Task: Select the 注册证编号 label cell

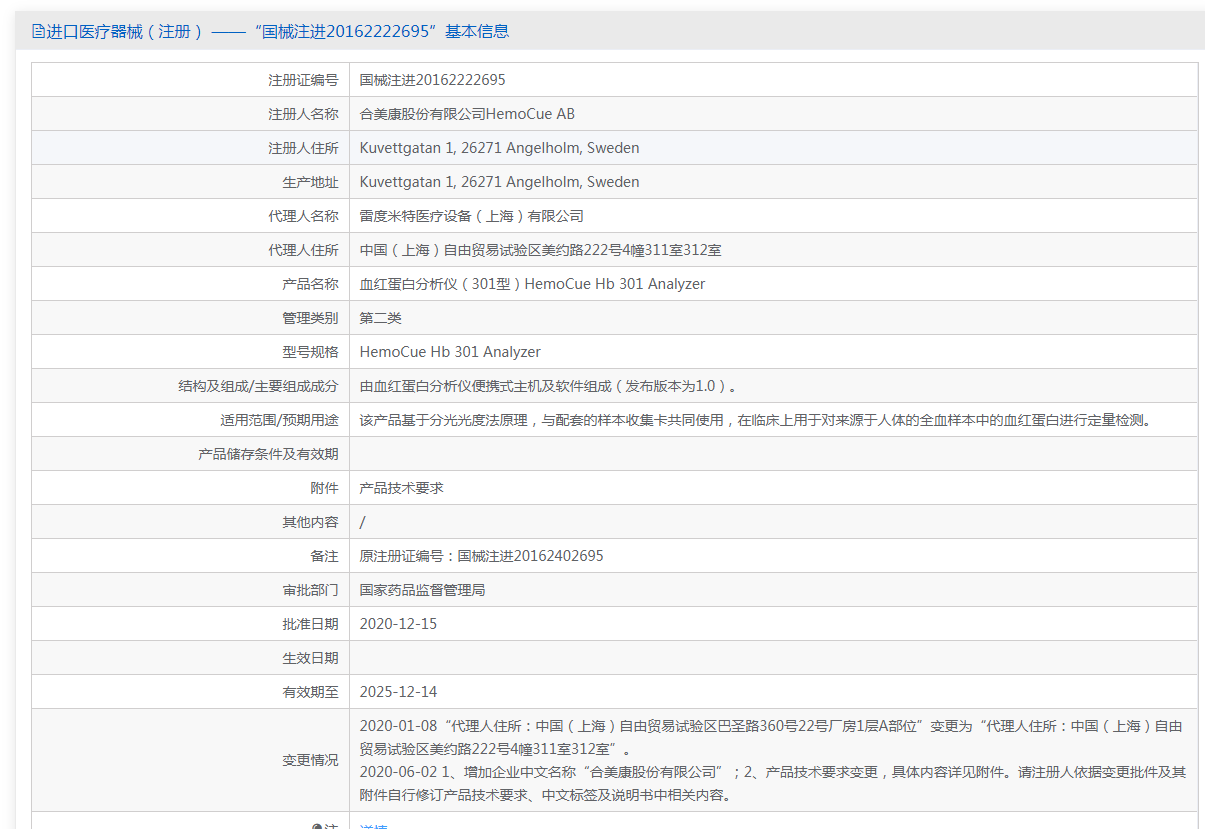Action: coord(190,80)
